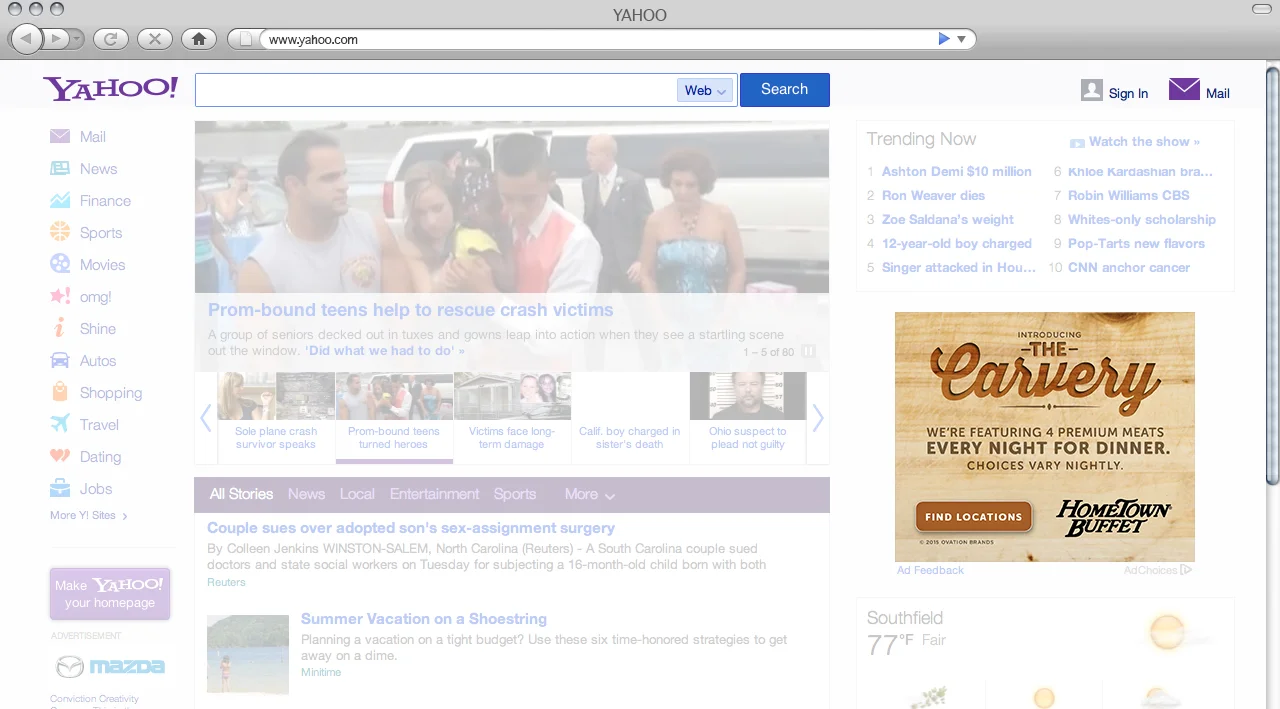Screen dimensions: 1280x709
Task: Open the Shine sidebar icon
Action: tap(60, 328)
